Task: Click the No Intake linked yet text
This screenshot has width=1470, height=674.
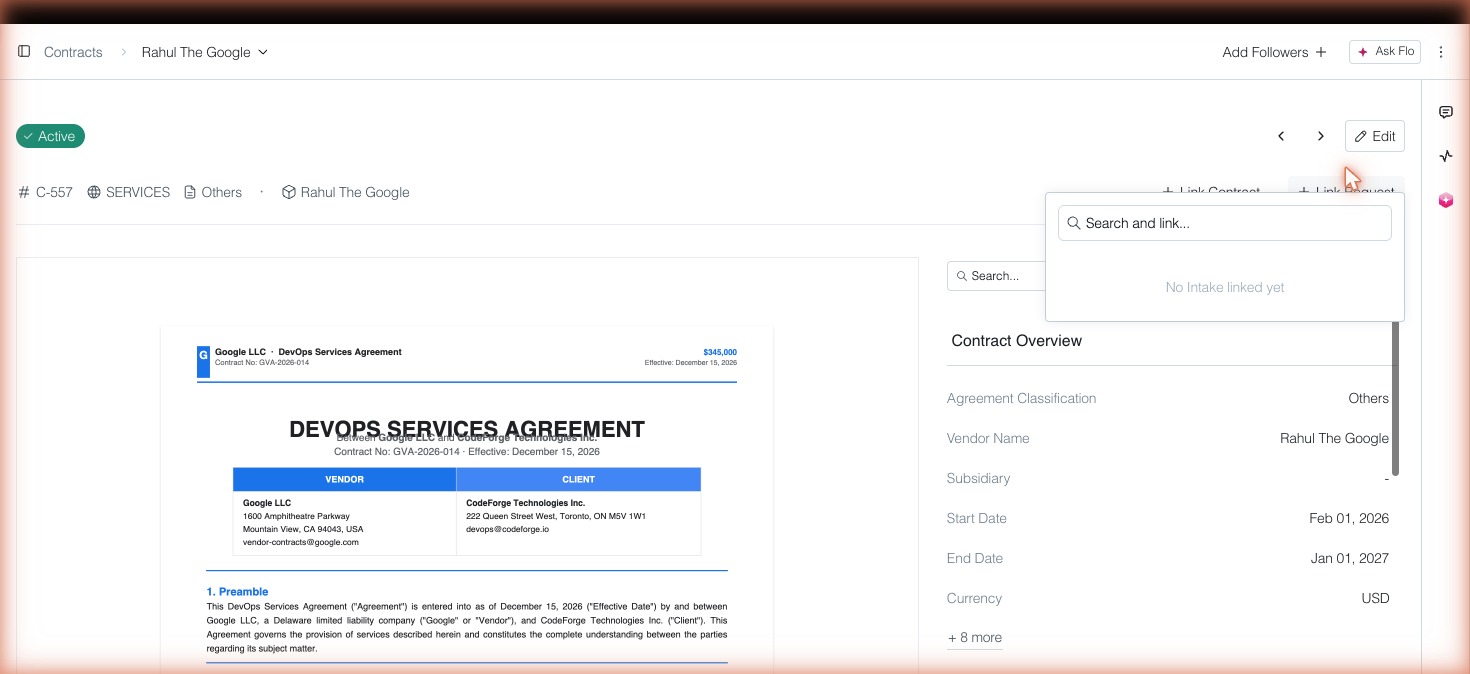Action: click(1225, 287)
